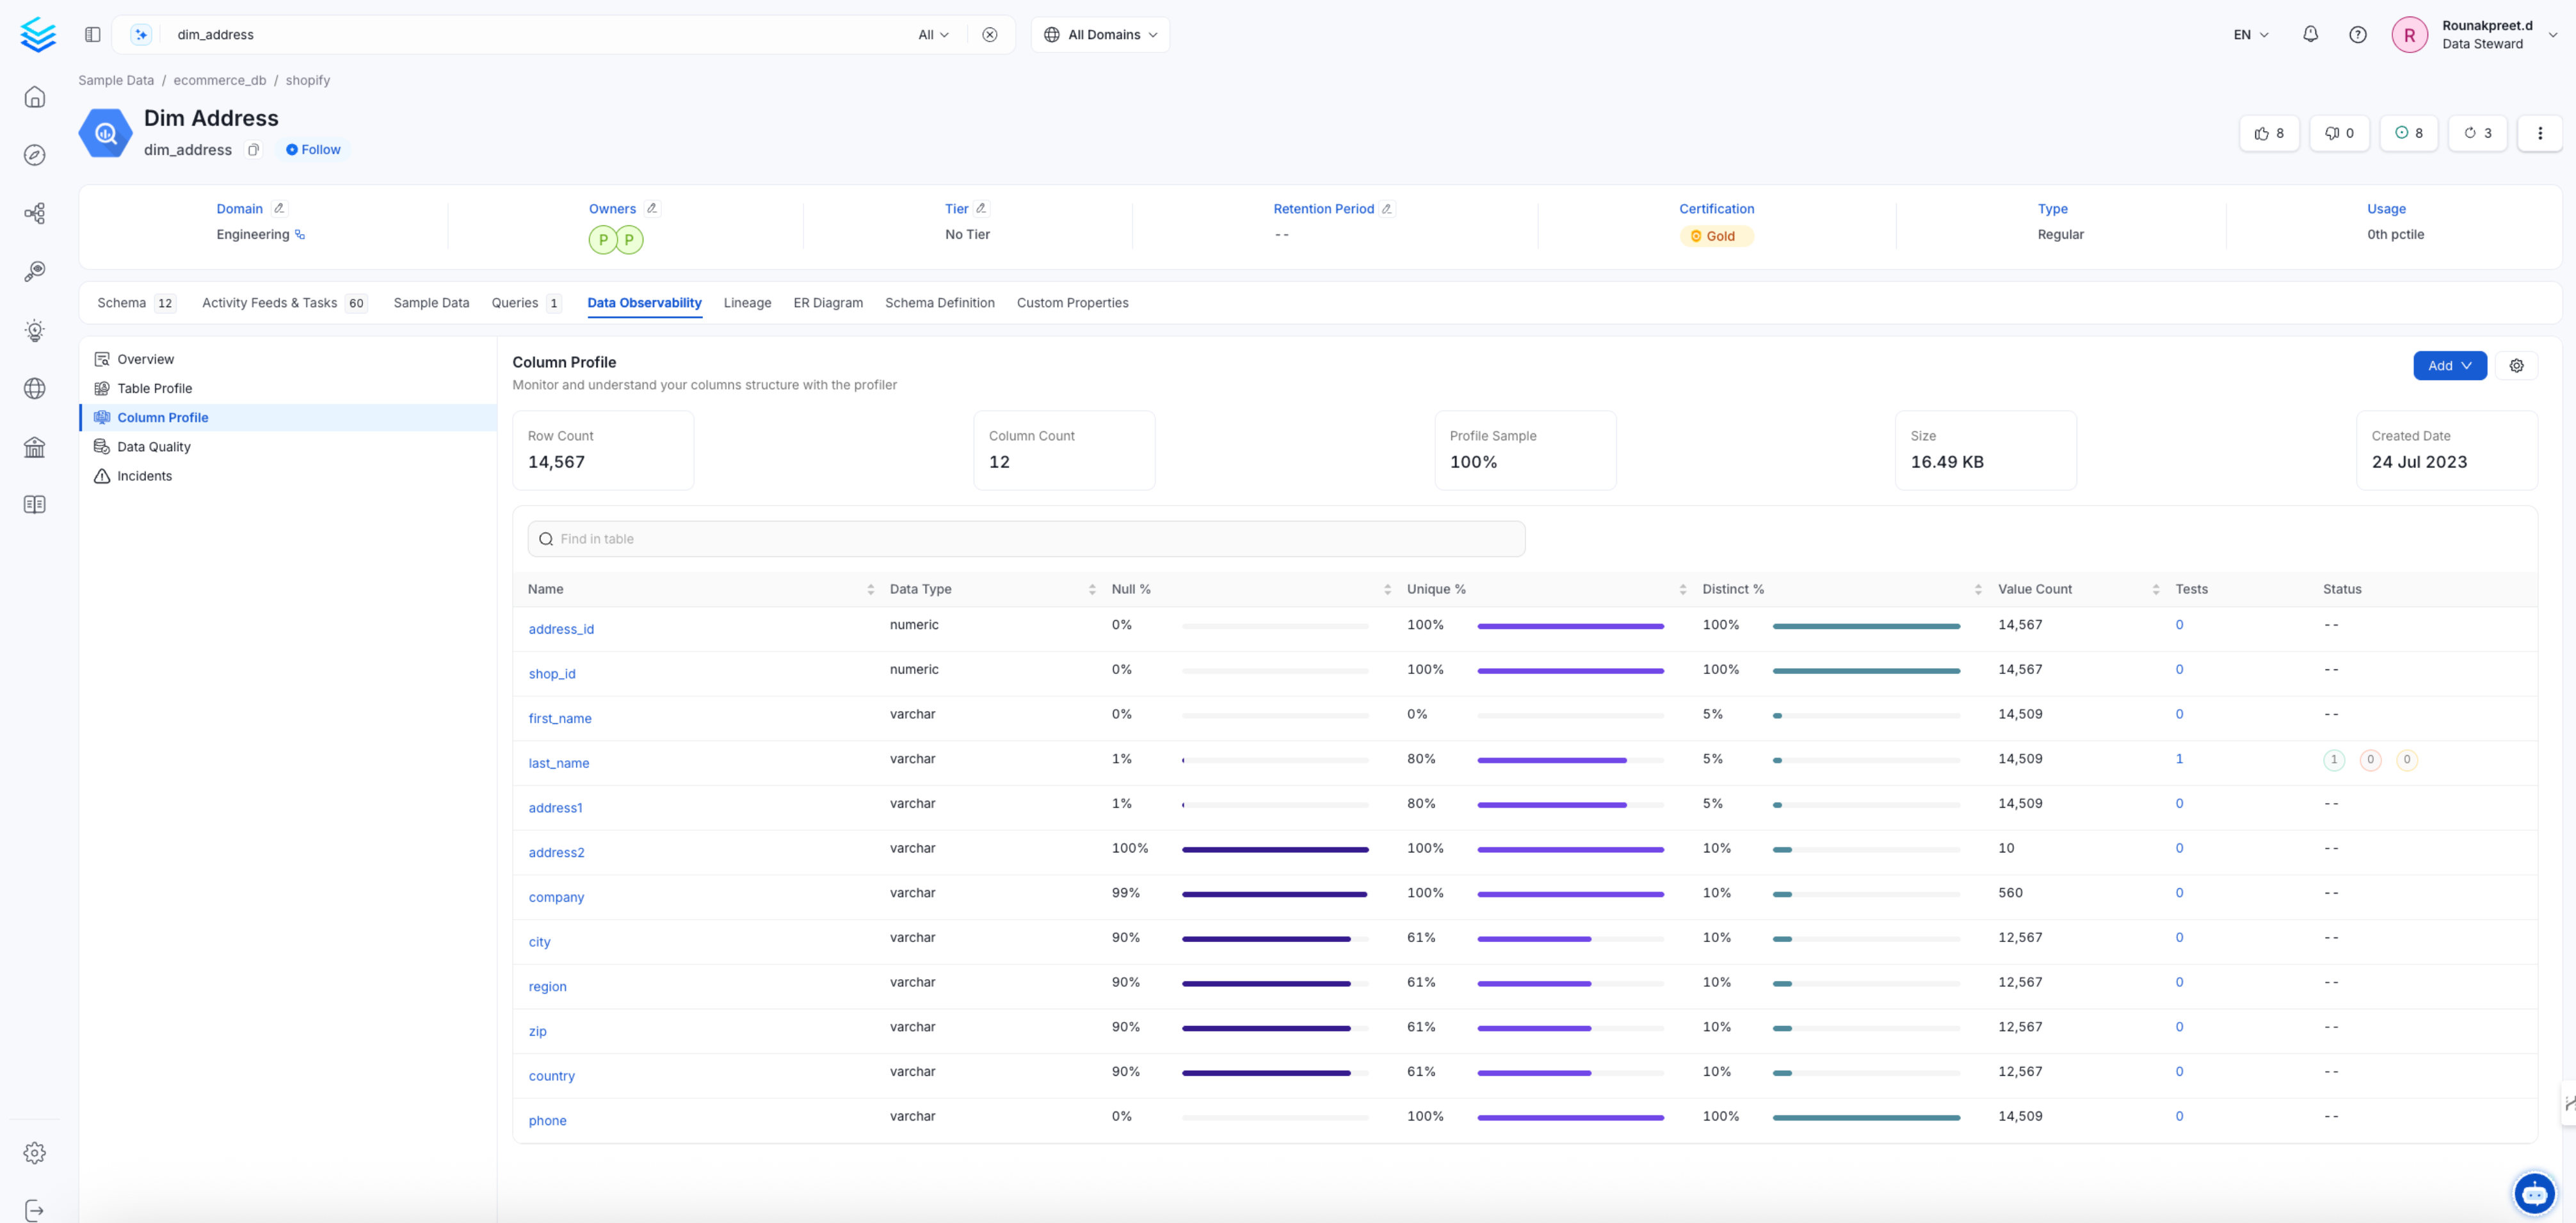Toggle Follow on the Dim Address table
This screenshot has height=1223, width=2576.
click(312, 149)
